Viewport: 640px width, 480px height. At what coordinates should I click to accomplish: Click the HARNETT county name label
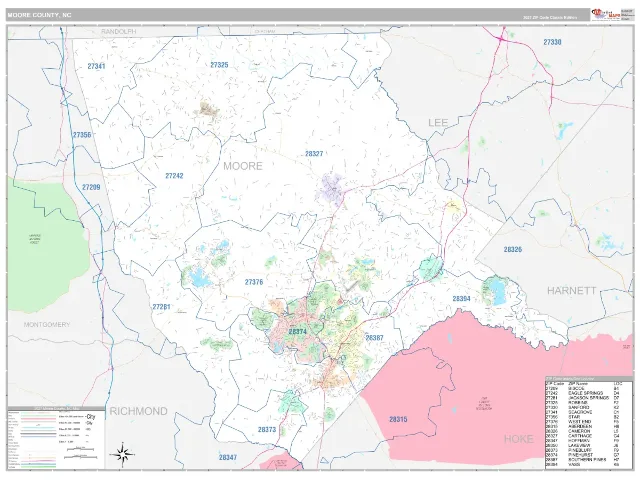(x=571, y=291)
